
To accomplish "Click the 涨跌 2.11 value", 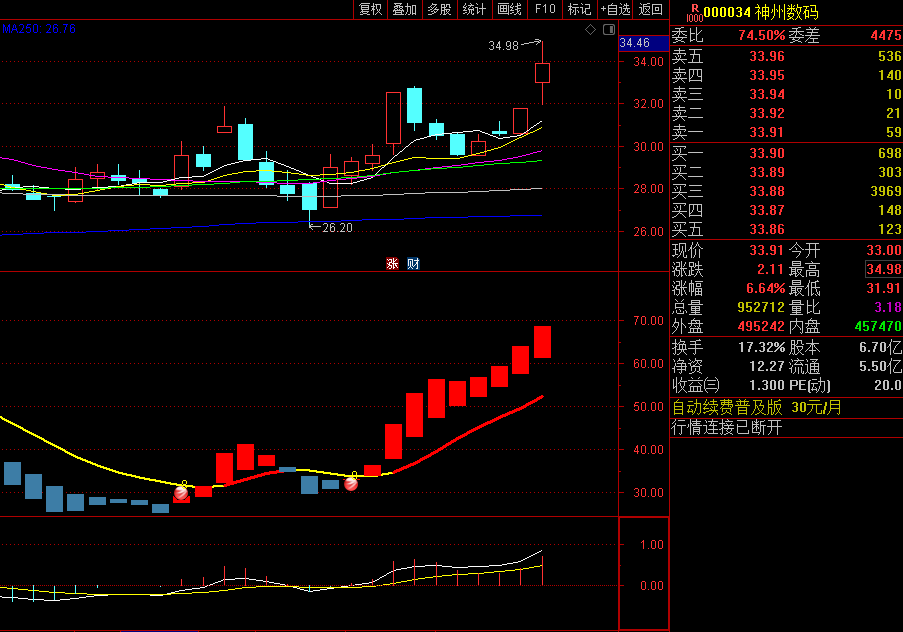I will (x=770, y=269).
